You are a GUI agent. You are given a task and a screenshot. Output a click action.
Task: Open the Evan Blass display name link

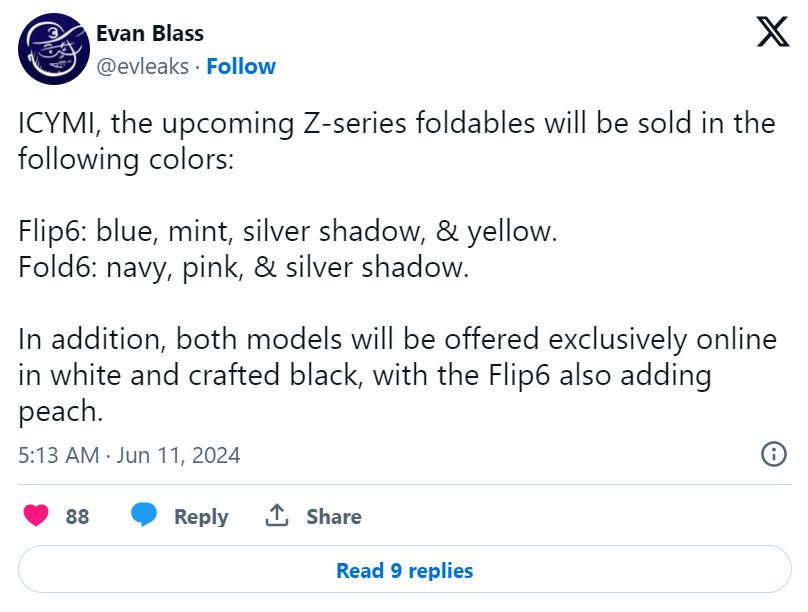pyautogui.click(x=150, y=33)
